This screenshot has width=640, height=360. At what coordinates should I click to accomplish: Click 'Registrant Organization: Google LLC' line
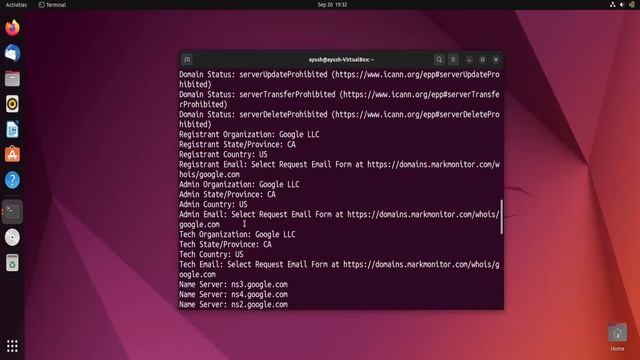tap(249, 134)
